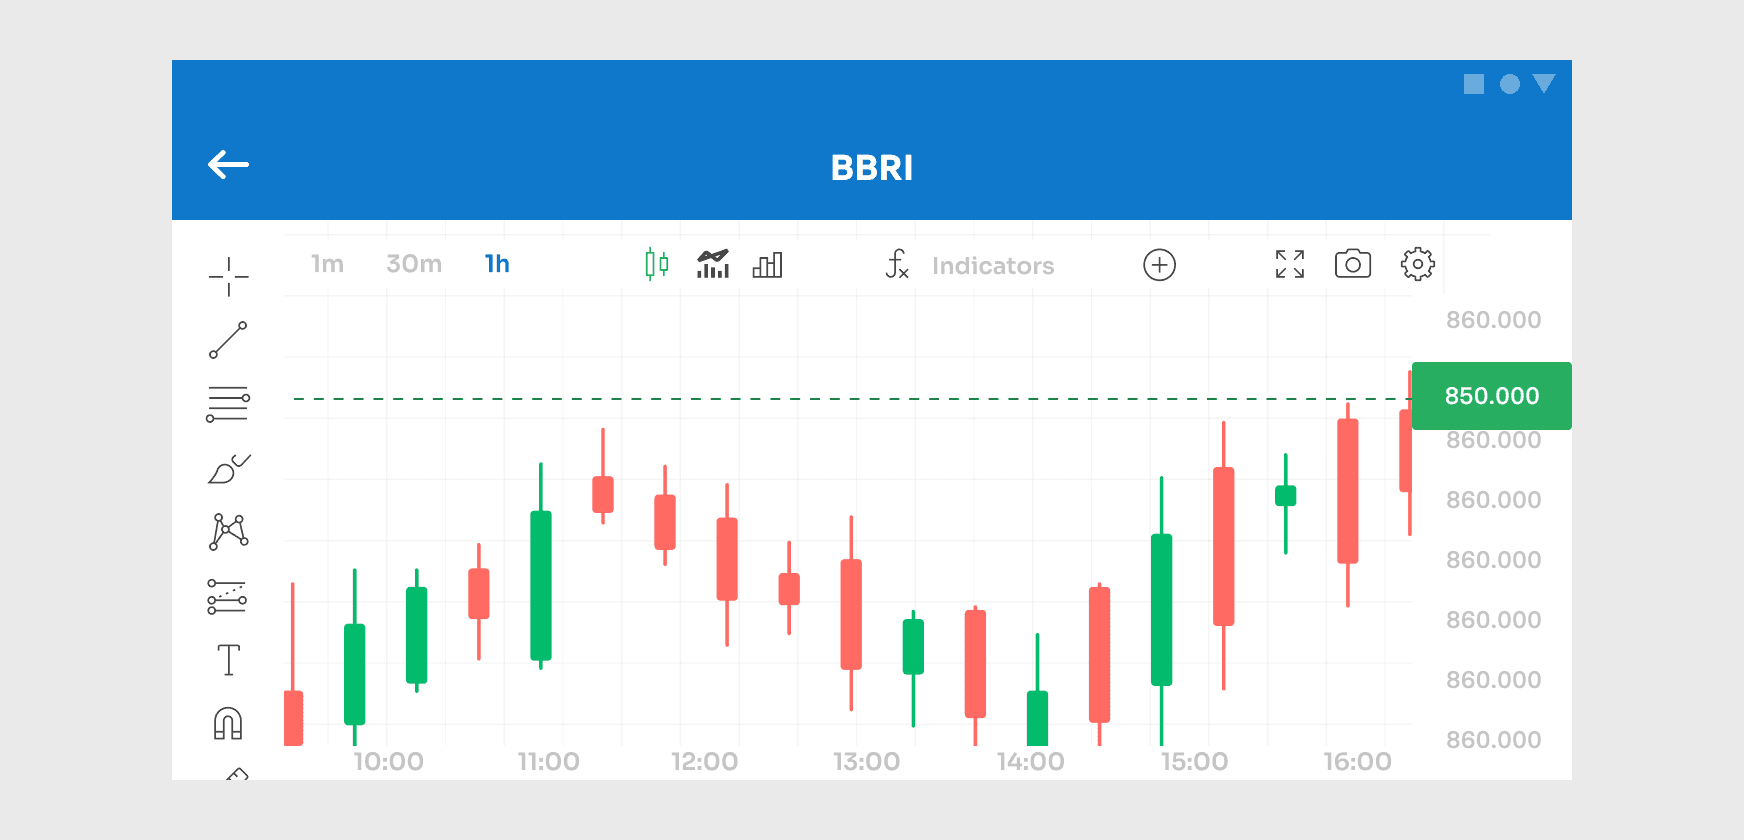Click the circle icon in header
Viewport: 1744px width, 840px height.
coord(1510,84)
